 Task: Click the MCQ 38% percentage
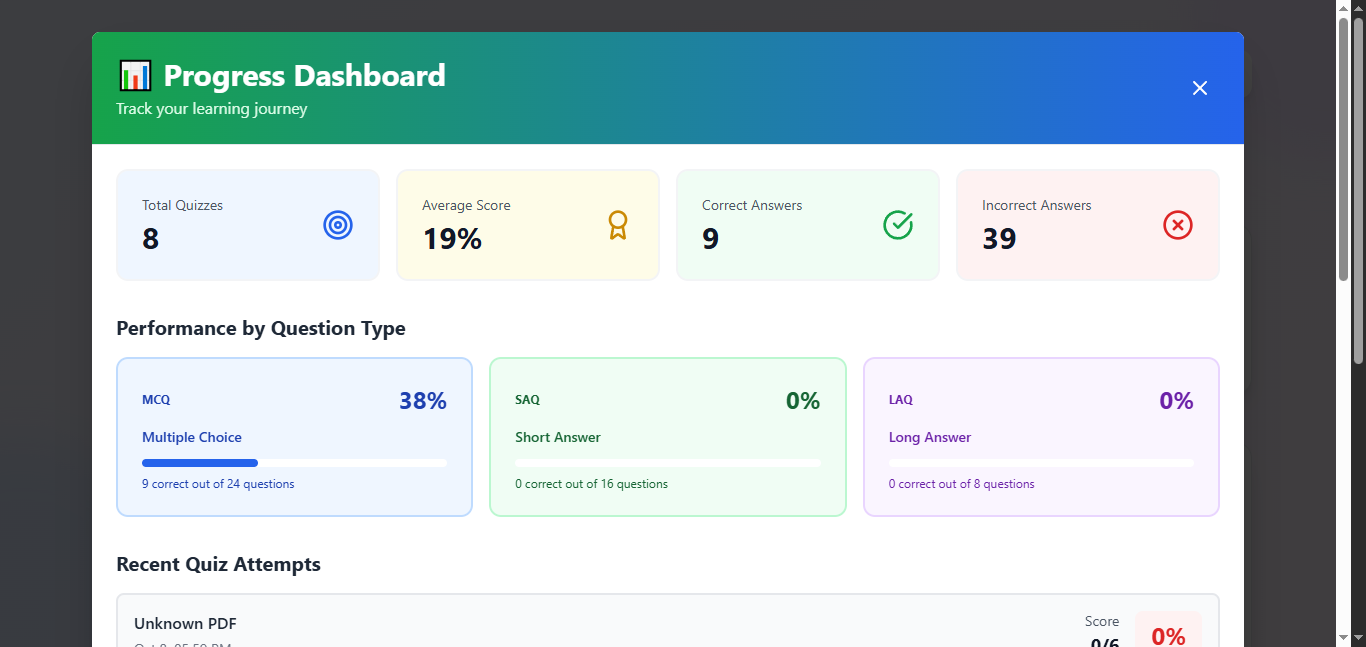point(423,401)
